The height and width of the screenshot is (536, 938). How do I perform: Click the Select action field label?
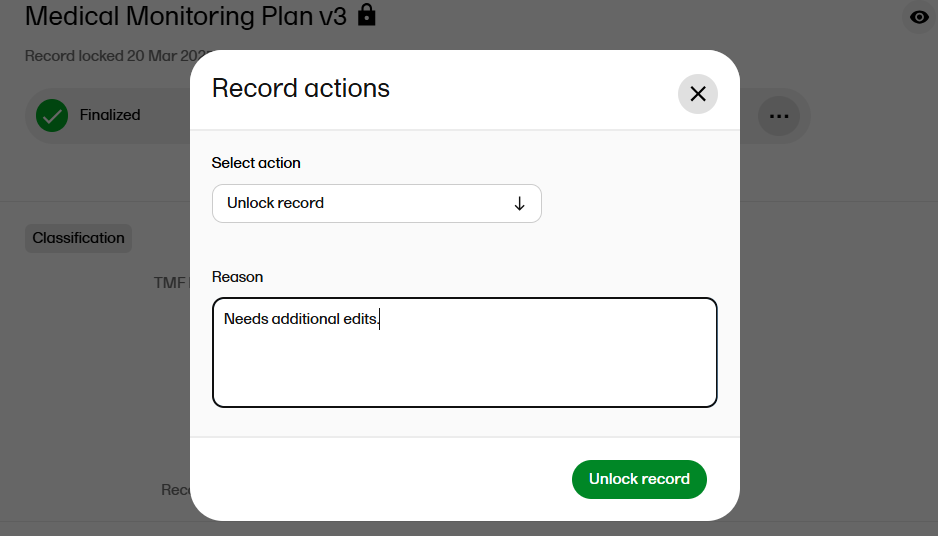[x=256, y=163]
